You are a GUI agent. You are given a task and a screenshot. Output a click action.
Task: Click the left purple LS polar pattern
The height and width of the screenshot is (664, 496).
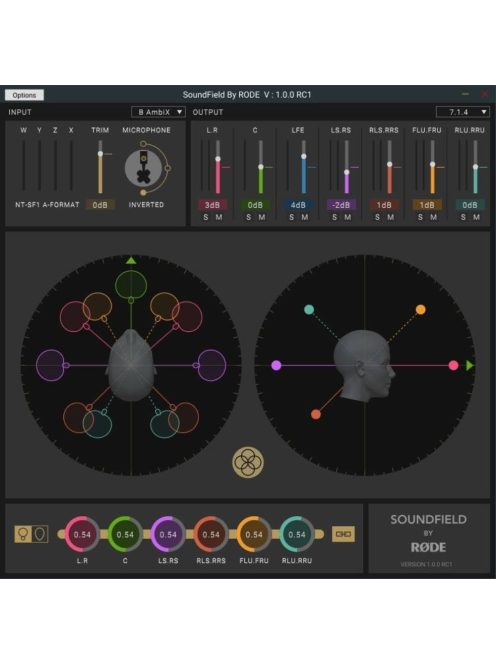51,365
